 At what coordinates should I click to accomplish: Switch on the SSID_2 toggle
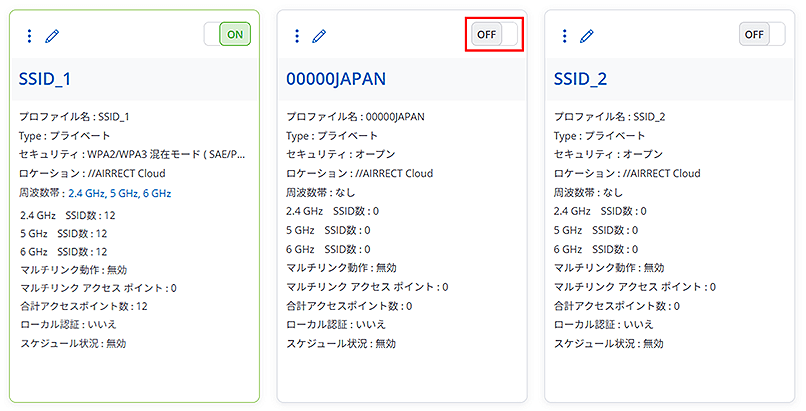click(762, 34)
